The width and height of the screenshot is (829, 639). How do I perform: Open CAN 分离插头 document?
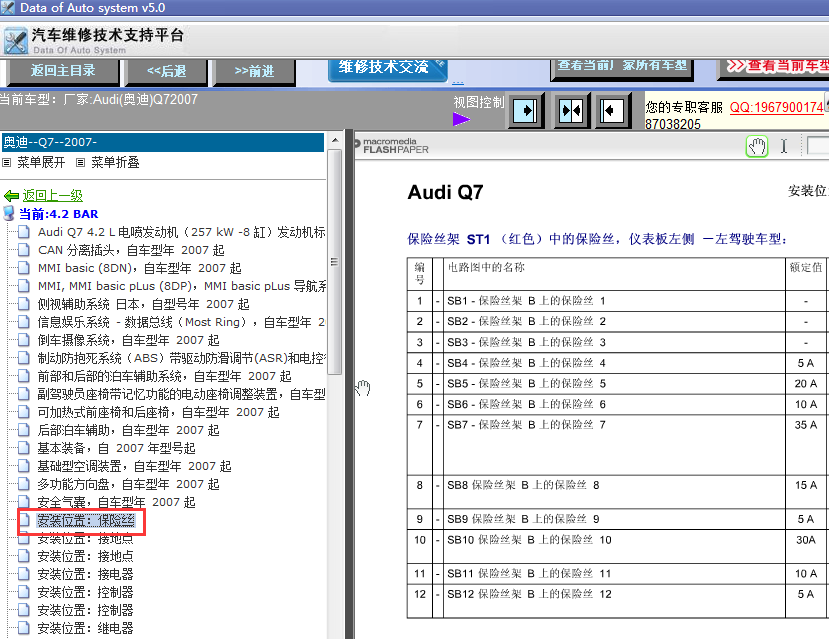point(131,250)
